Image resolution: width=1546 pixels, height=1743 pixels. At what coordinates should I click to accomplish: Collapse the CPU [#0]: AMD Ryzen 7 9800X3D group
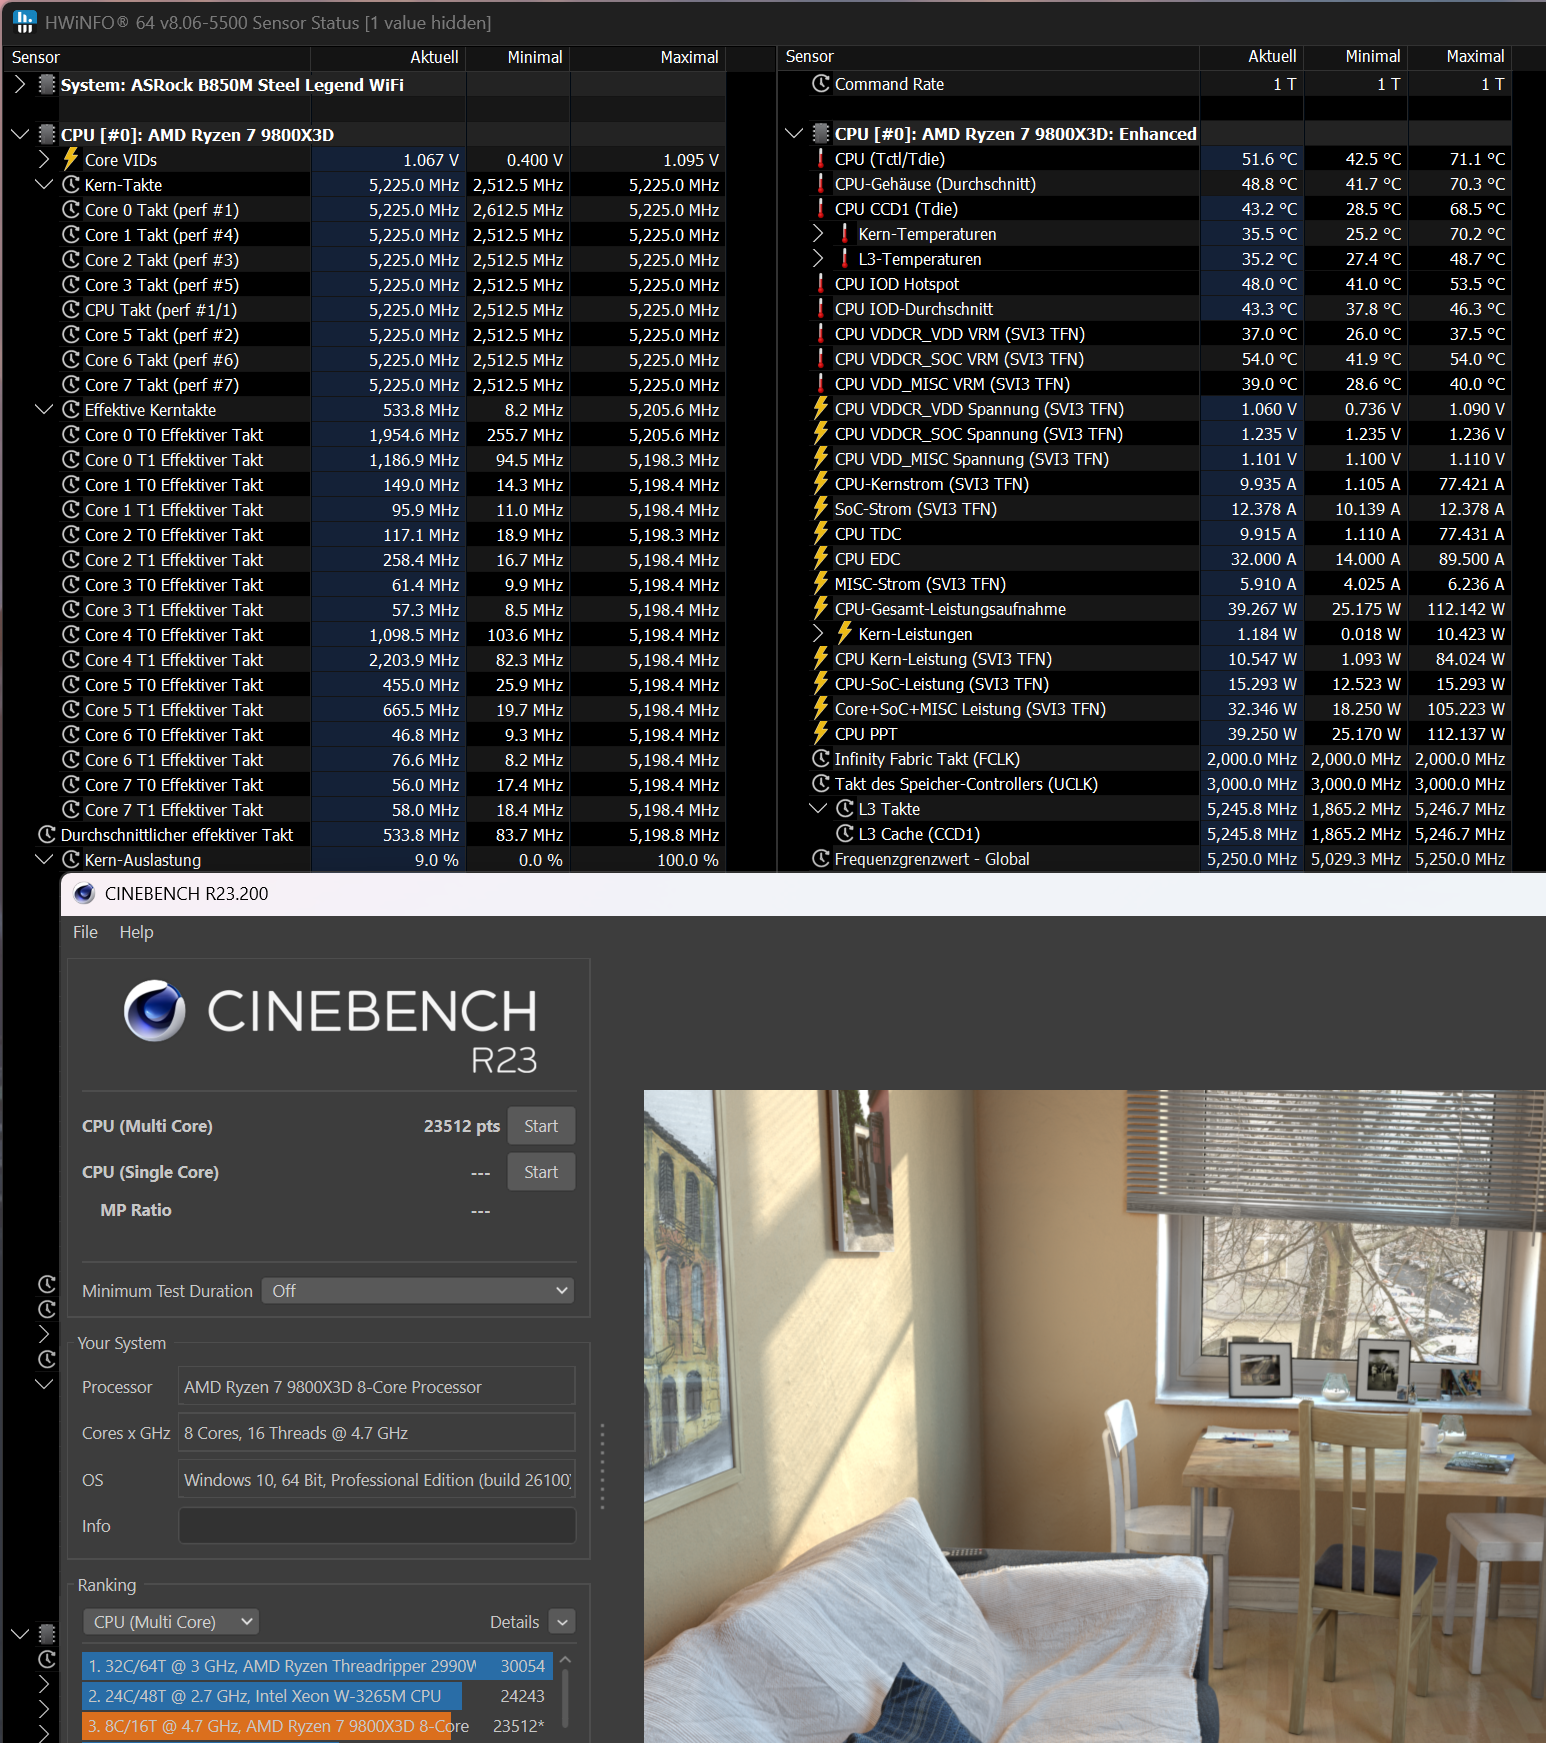click(20, 134)
